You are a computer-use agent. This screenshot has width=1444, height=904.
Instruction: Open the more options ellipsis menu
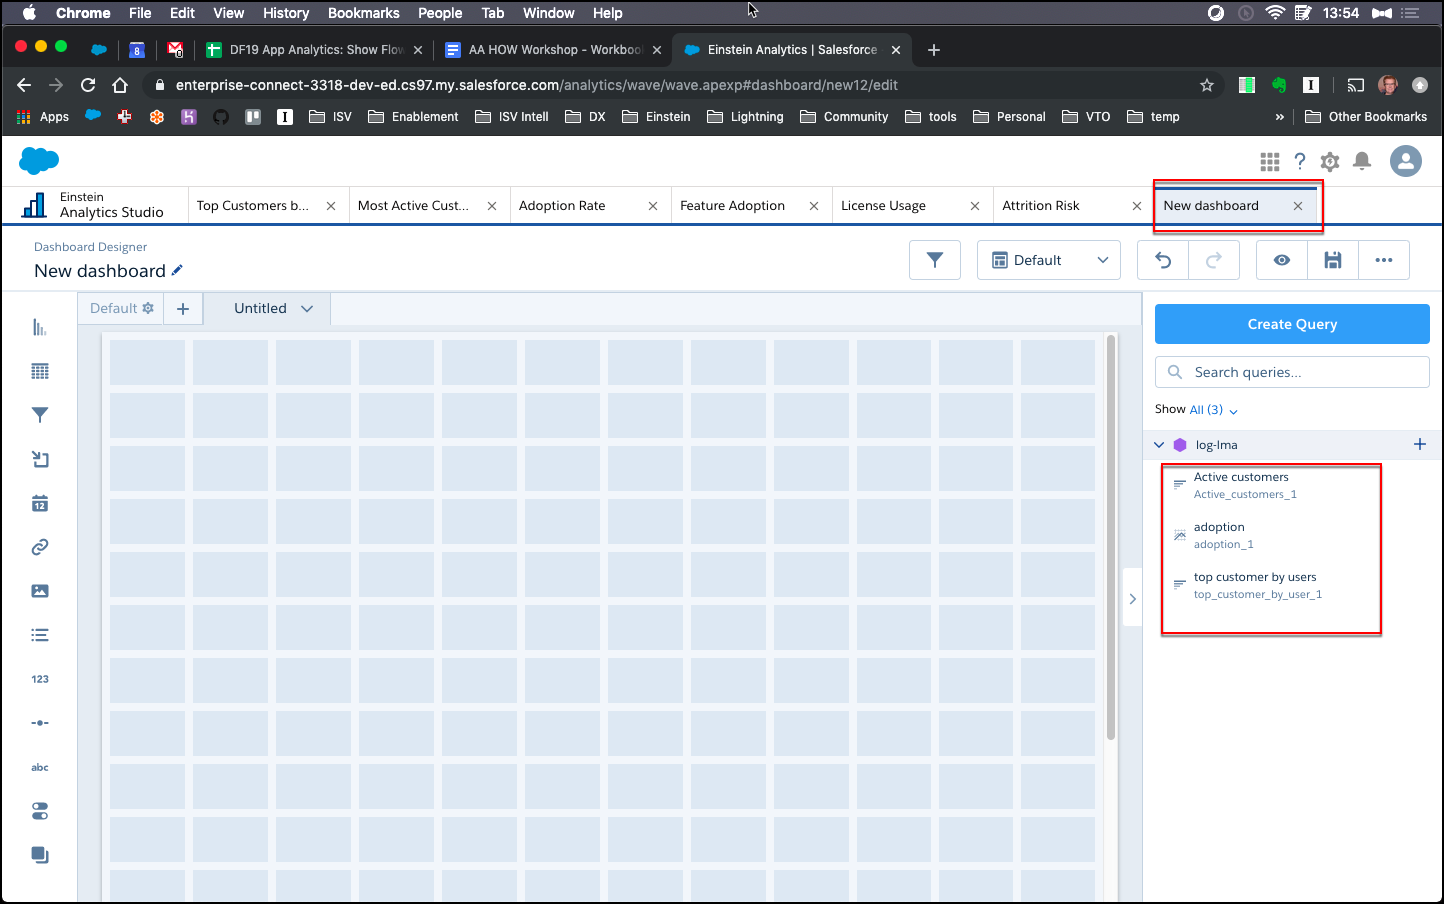1384,260
